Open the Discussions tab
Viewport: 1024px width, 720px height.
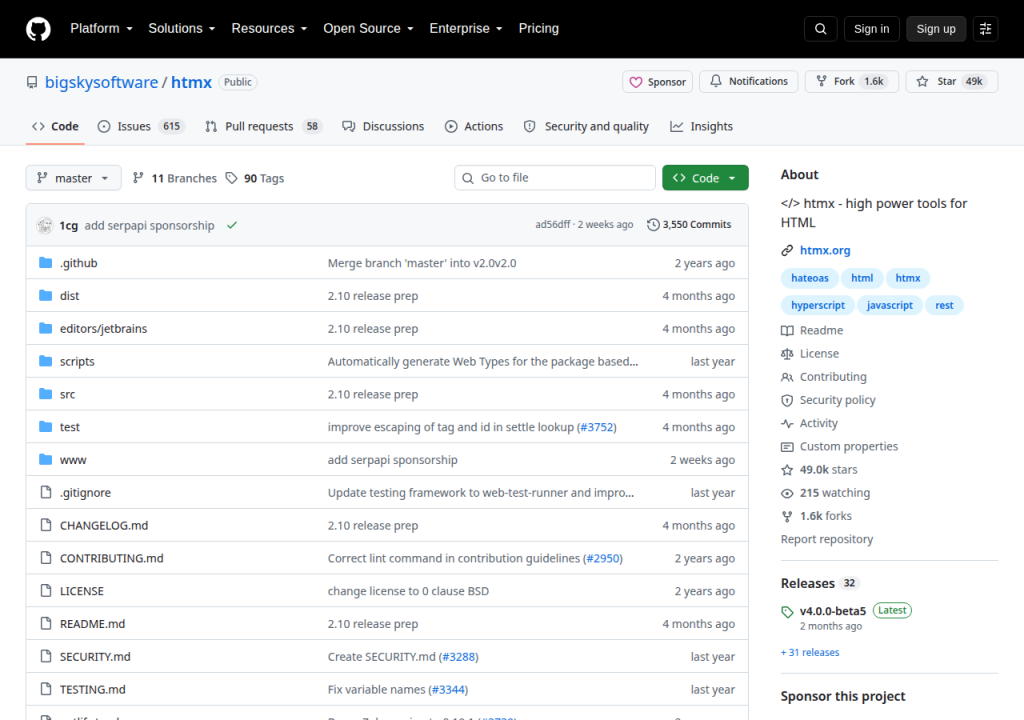tap(383, 126)
